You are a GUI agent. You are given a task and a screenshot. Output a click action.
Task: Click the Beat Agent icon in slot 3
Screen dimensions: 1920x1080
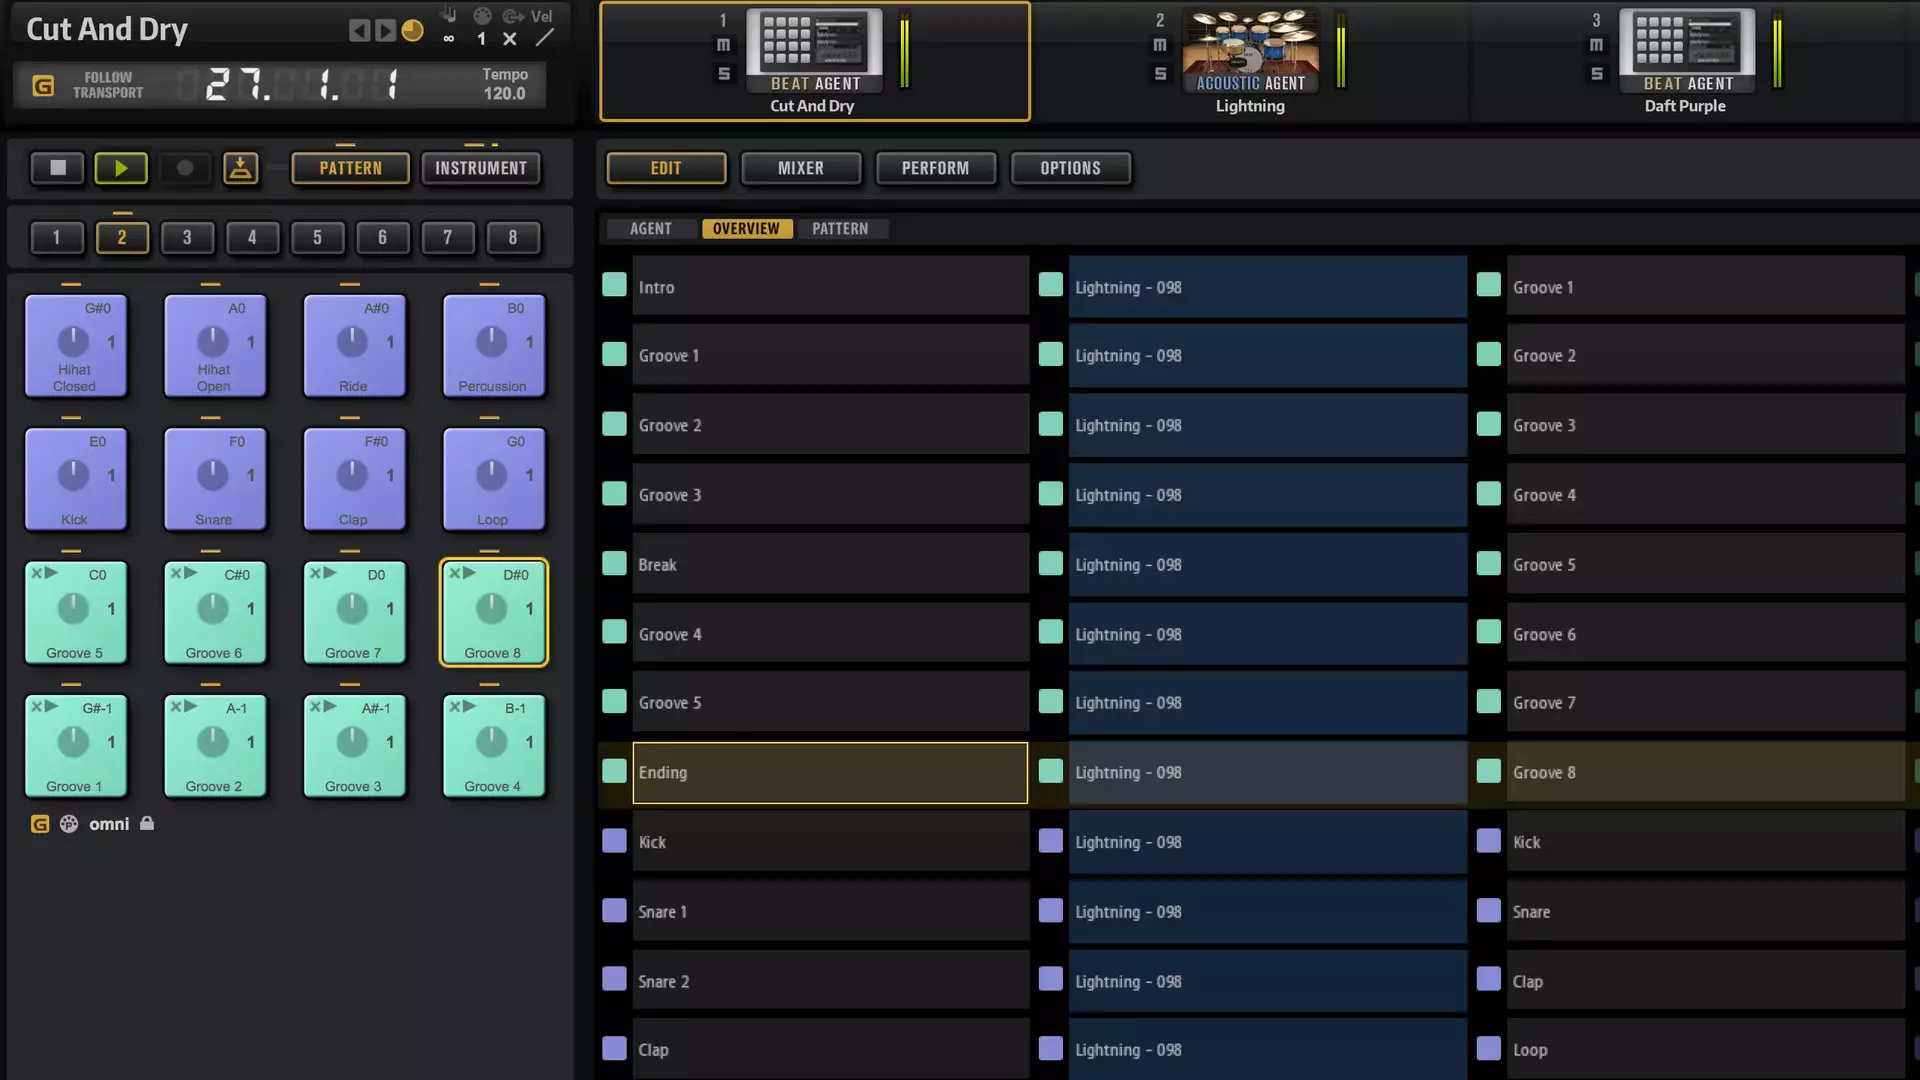1686,51
